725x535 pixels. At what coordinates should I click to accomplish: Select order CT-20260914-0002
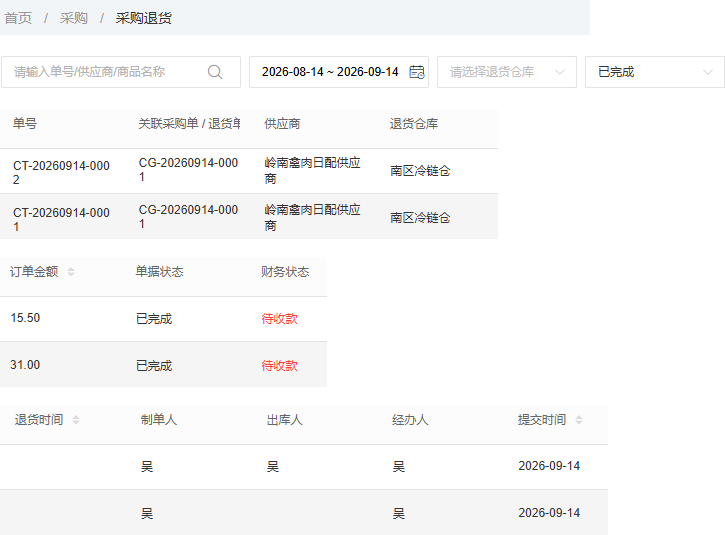tap(61, 172)
